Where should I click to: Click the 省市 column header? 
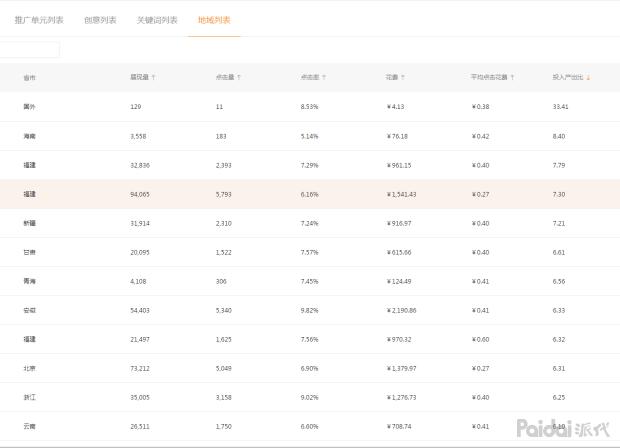[x=29, y=78]
